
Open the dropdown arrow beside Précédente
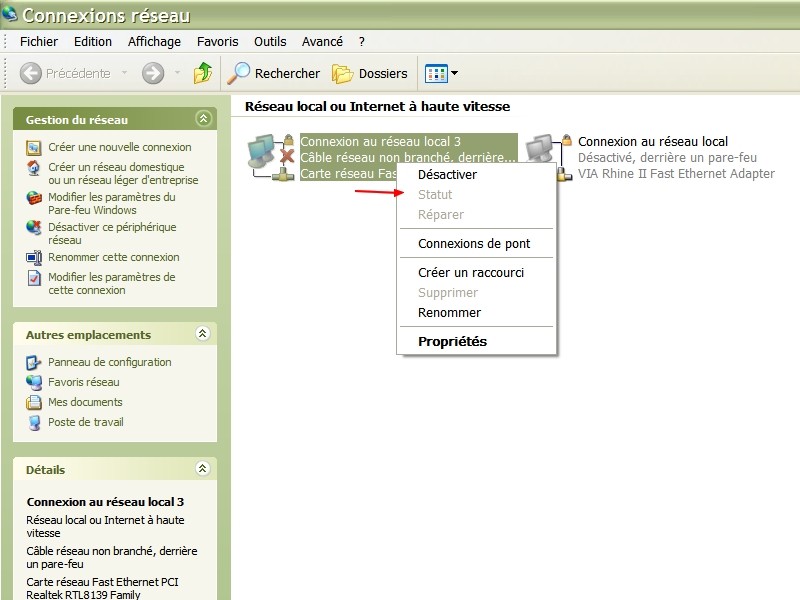pyautogui.click(x=125, y=73)
